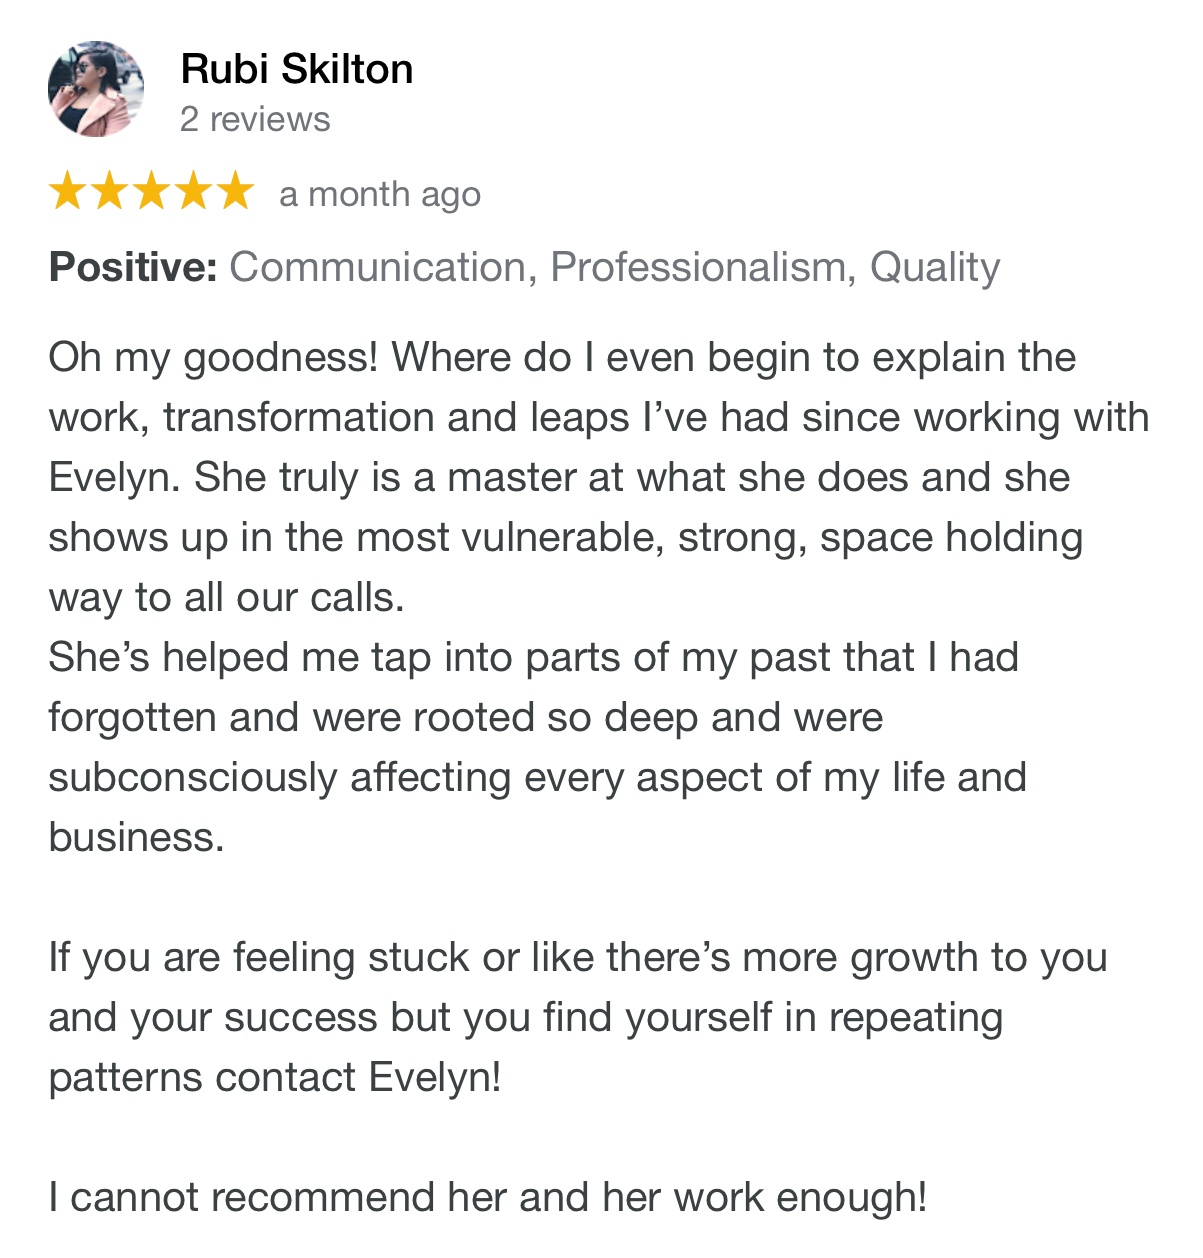
Task: Click the "Oh my goodness!" opening sentence
Action: (x=214, y=357)
